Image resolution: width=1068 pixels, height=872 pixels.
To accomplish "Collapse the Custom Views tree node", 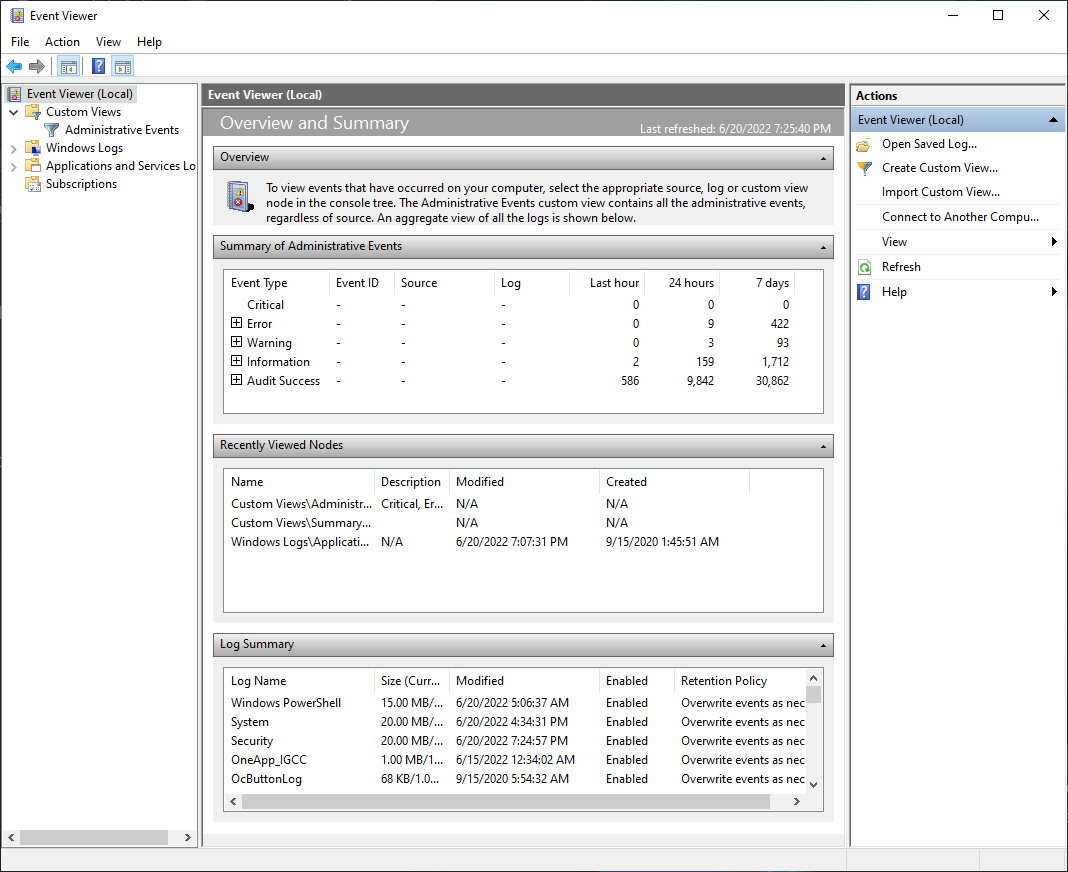I will [x=14, y=112].
